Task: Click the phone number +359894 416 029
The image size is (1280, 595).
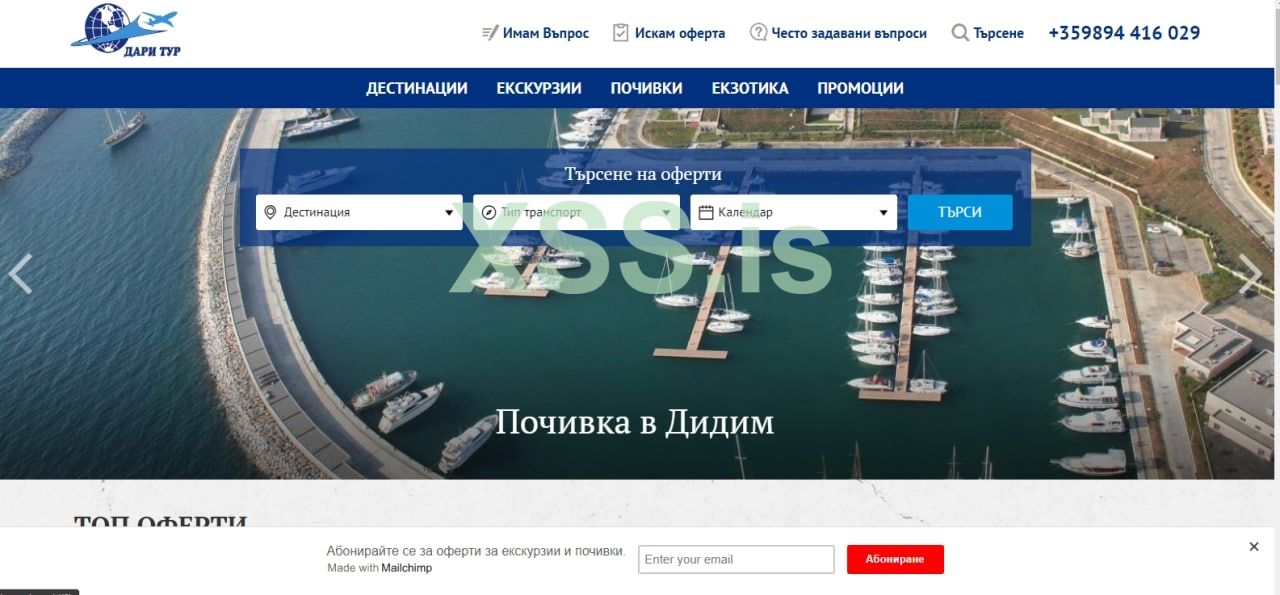Action: (x=1124, y=33)
